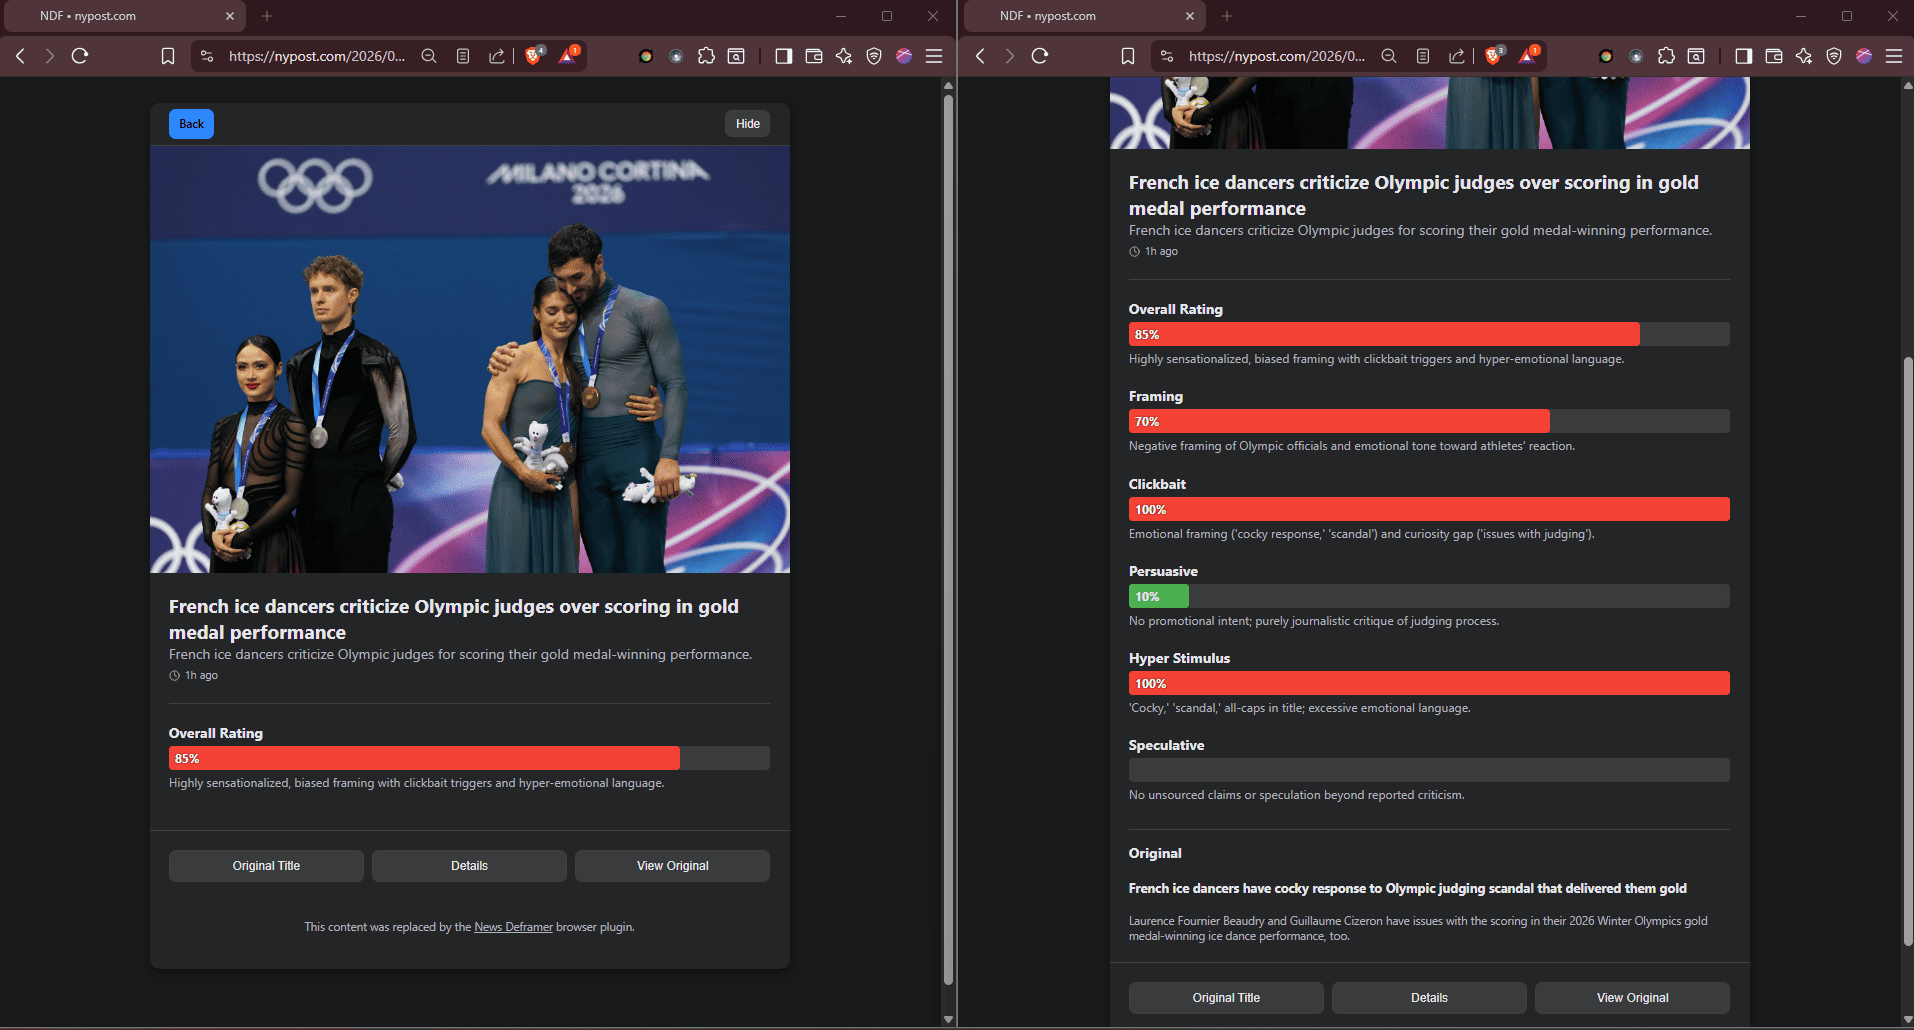Follow the News Deframer link
Image resolution: width=1914 pixels, height=1030 pixels.
513,927
